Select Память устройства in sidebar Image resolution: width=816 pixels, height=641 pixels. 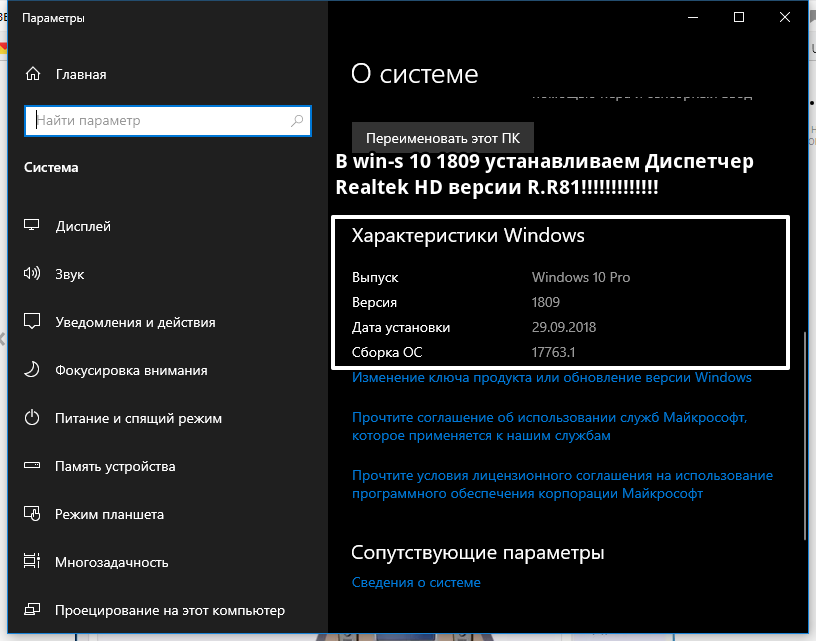click(x=115, y=466)
